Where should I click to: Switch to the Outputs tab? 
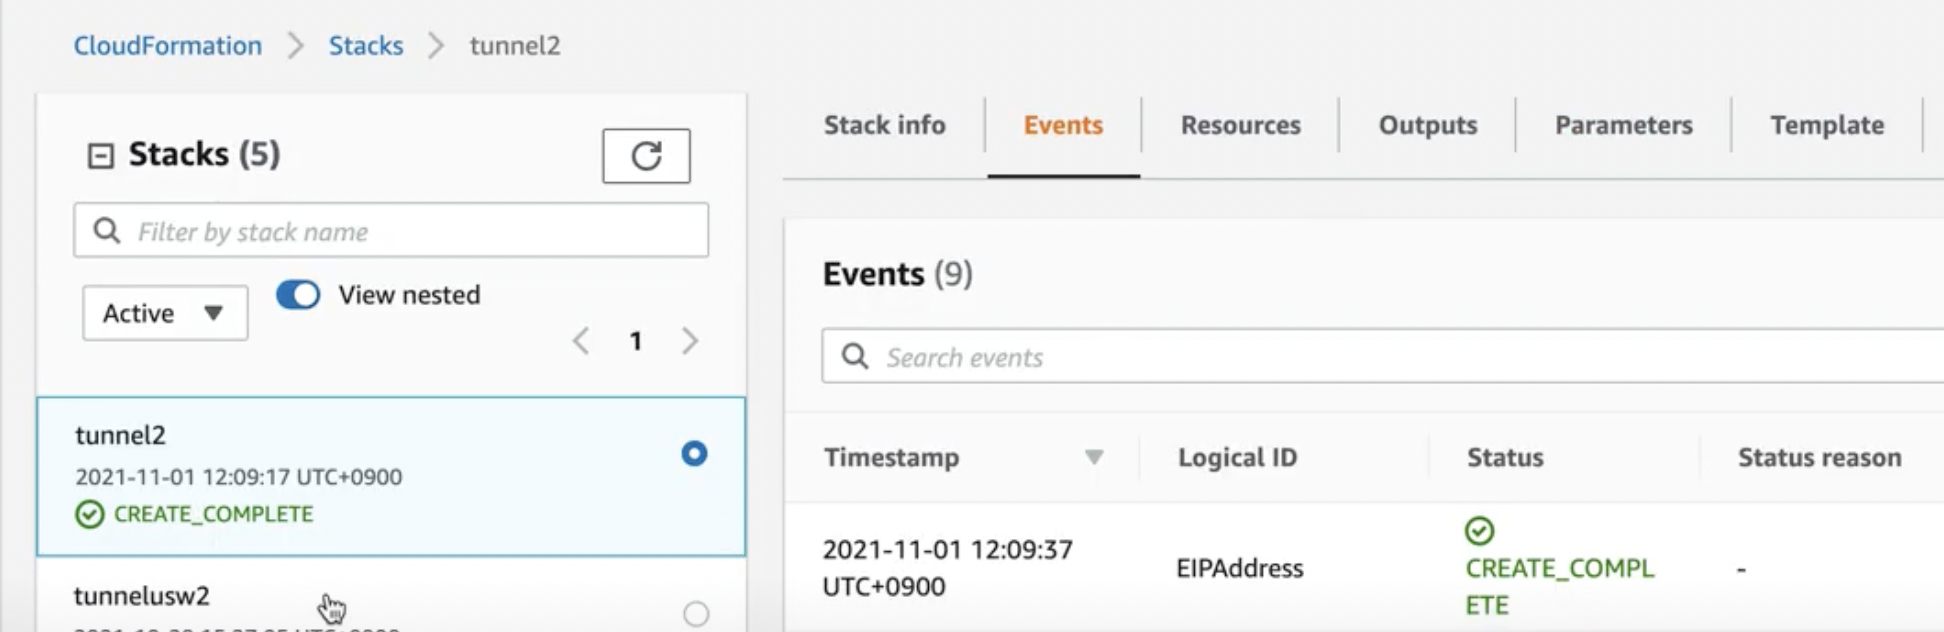coord(1428,125)
